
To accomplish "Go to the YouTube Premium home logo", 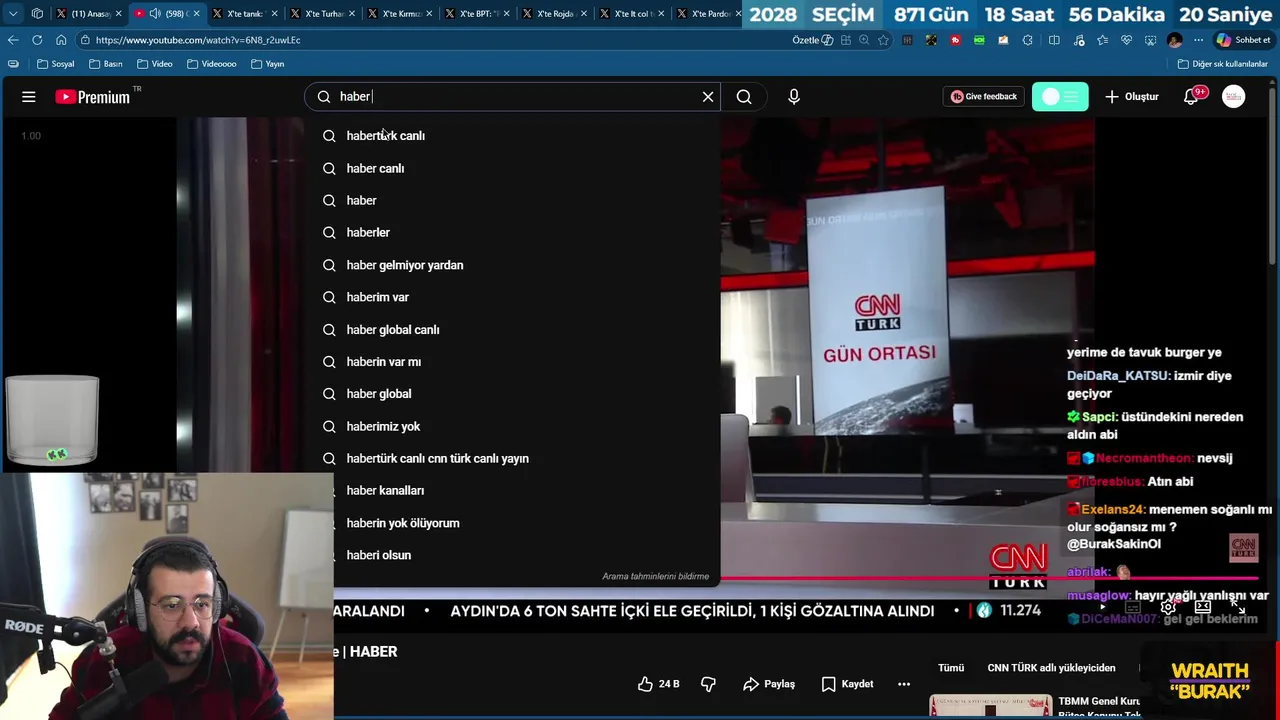I will pos(94,97).
